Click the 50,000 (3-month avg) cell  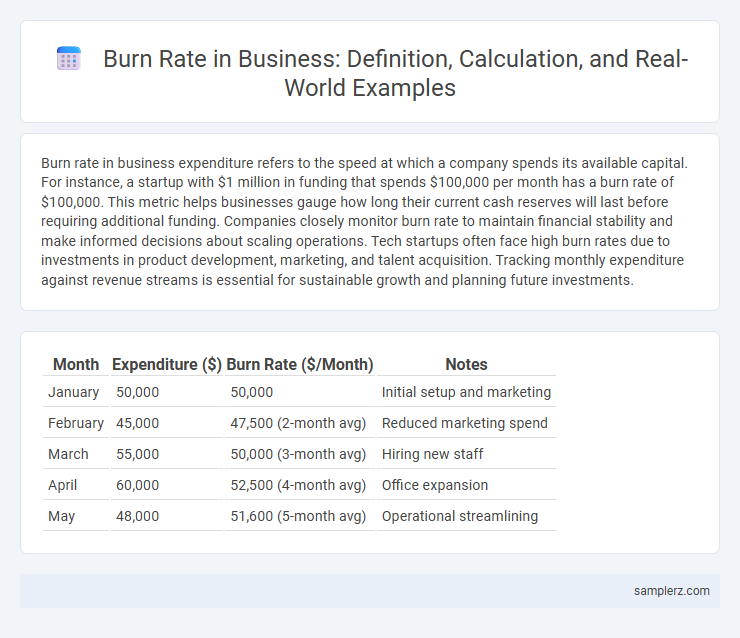(300, 454)
